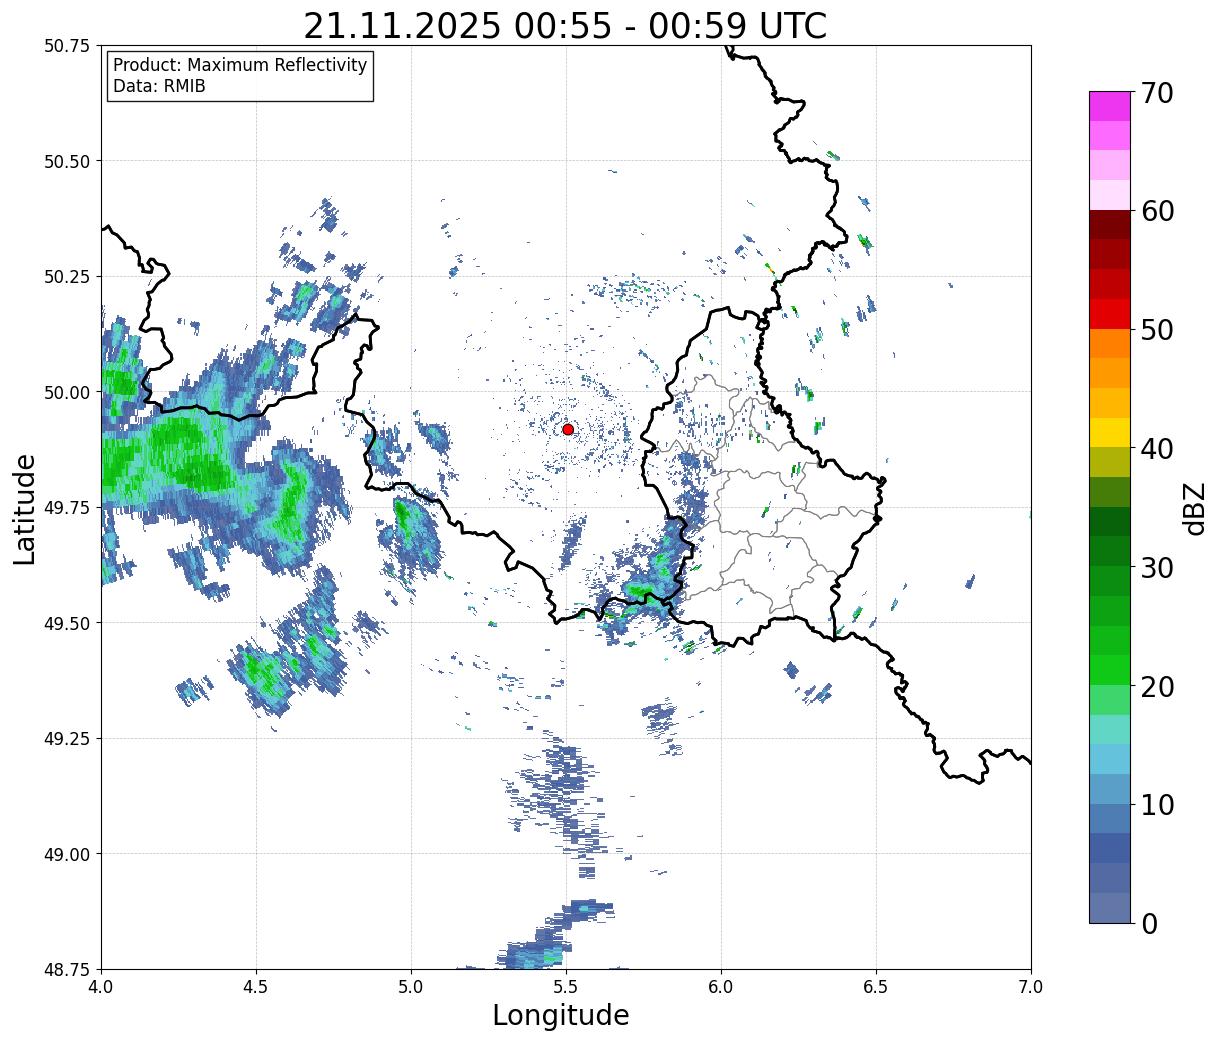The height and width of the screenshot is (1040, 1219).
Task: Click the 50.50 latitude tick label
Action: click(66, 161)
